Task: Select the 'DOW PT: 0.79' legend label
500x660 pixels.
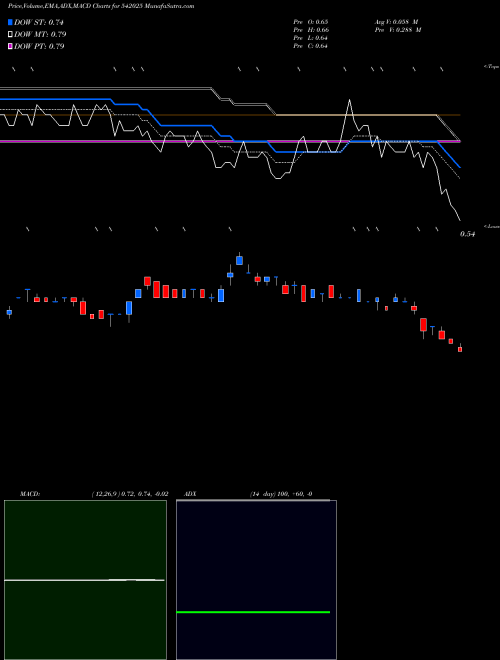Action: (39, 46)
